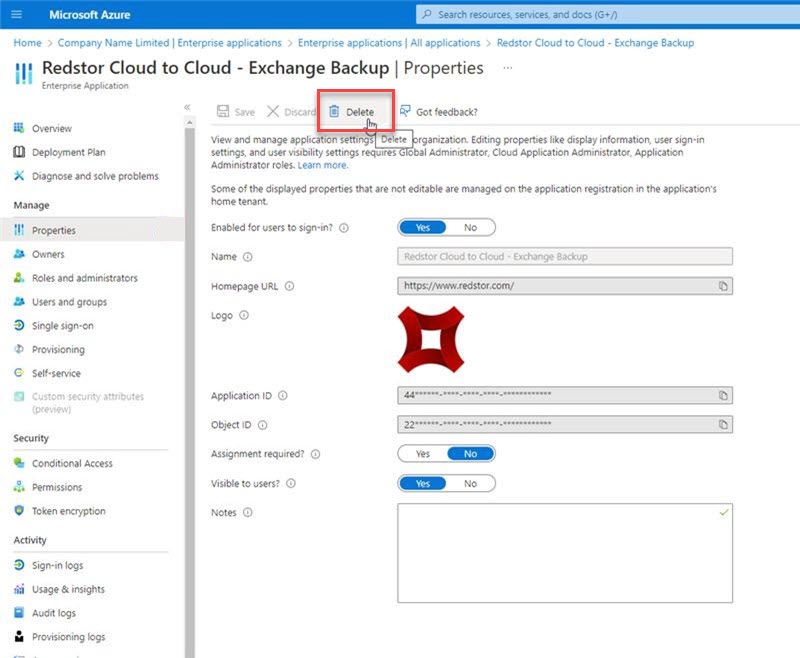This screenshot has width=800, height=658.
Task: Copy the Homepage URL to clipboard
Action: (723, 286)
